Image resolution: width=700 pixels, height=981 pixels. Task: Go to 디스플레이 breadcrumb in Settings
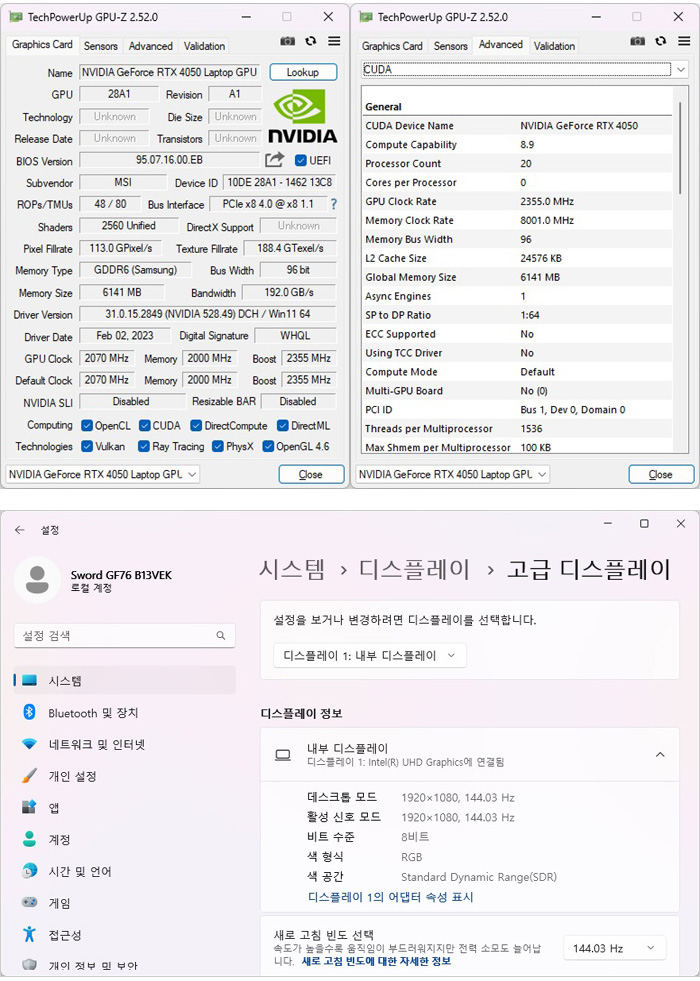point(413,569)
